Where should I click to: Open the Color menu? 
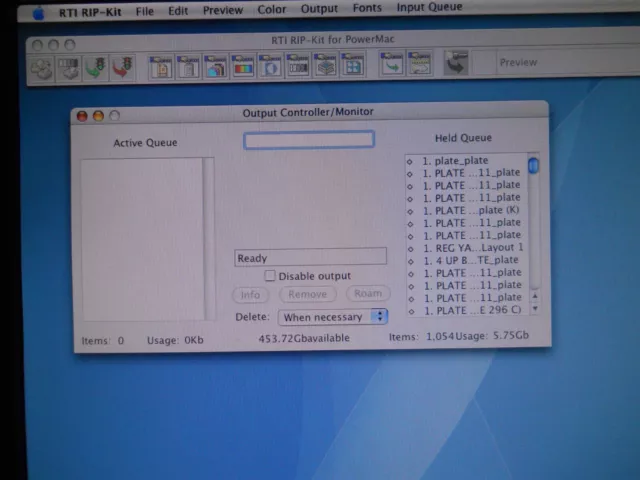pyautogui.click(x=271, y=9)
